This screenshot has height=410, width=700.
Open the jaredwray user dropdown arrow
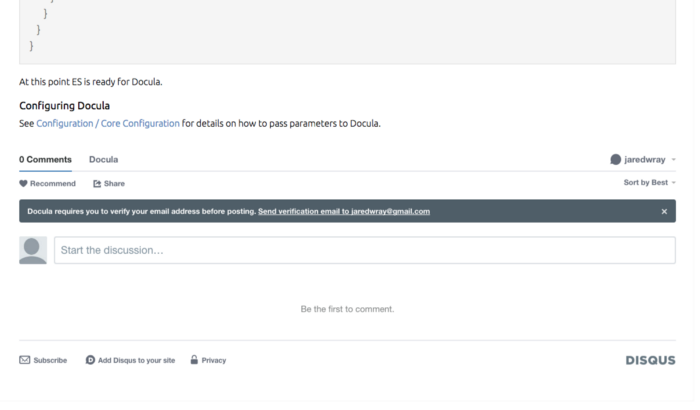point(674,159)
